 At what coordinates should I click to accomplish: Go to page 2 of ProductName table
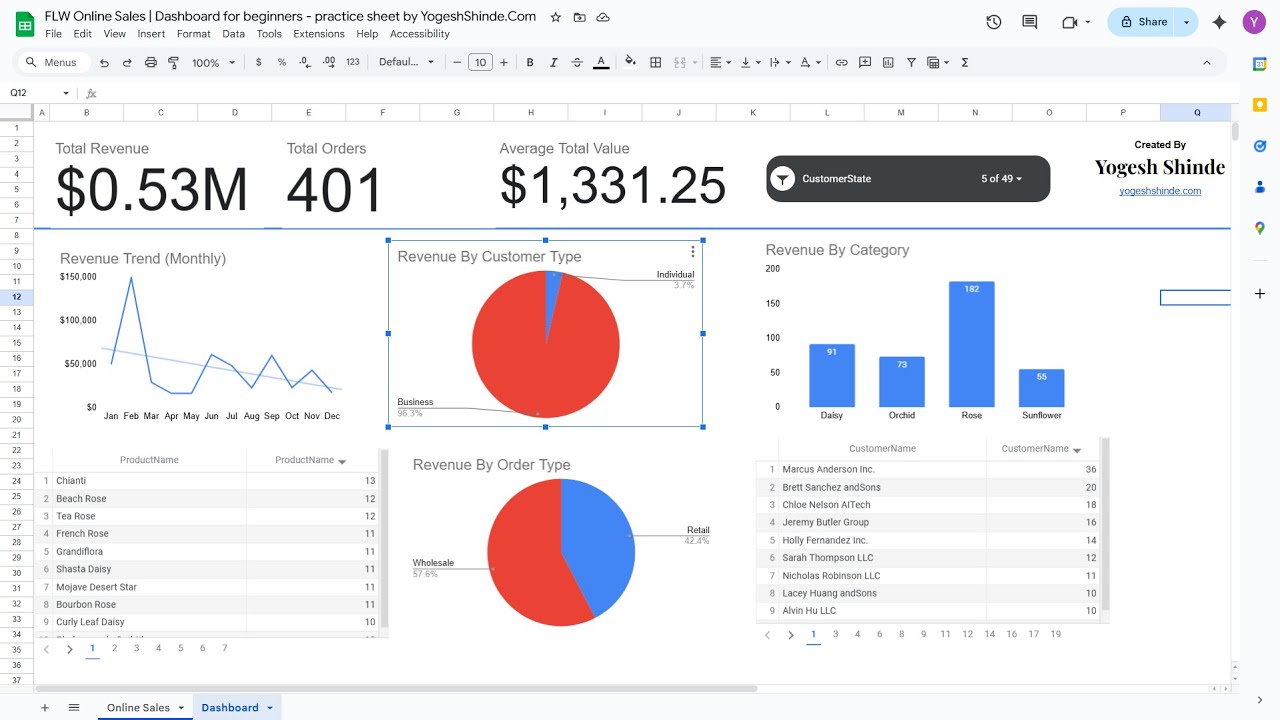pos(114,648)
